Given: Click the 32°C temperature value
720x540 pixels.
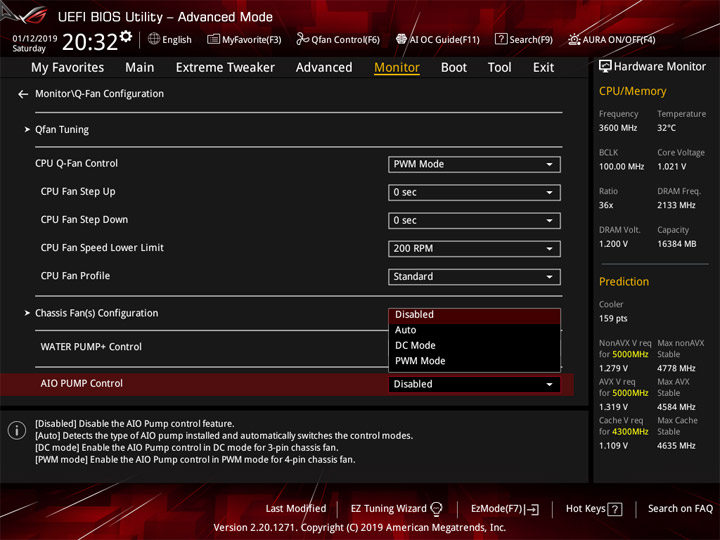Looking at the screenshot, I should point(666,128).
